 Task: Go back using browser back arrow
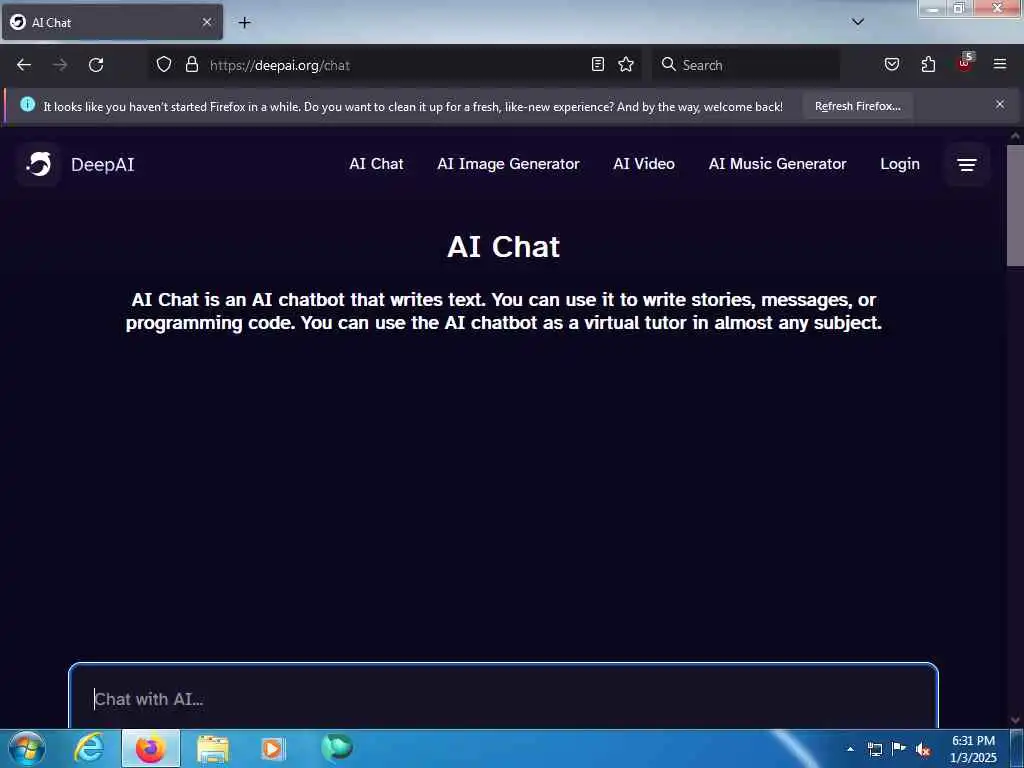point(24,65)
